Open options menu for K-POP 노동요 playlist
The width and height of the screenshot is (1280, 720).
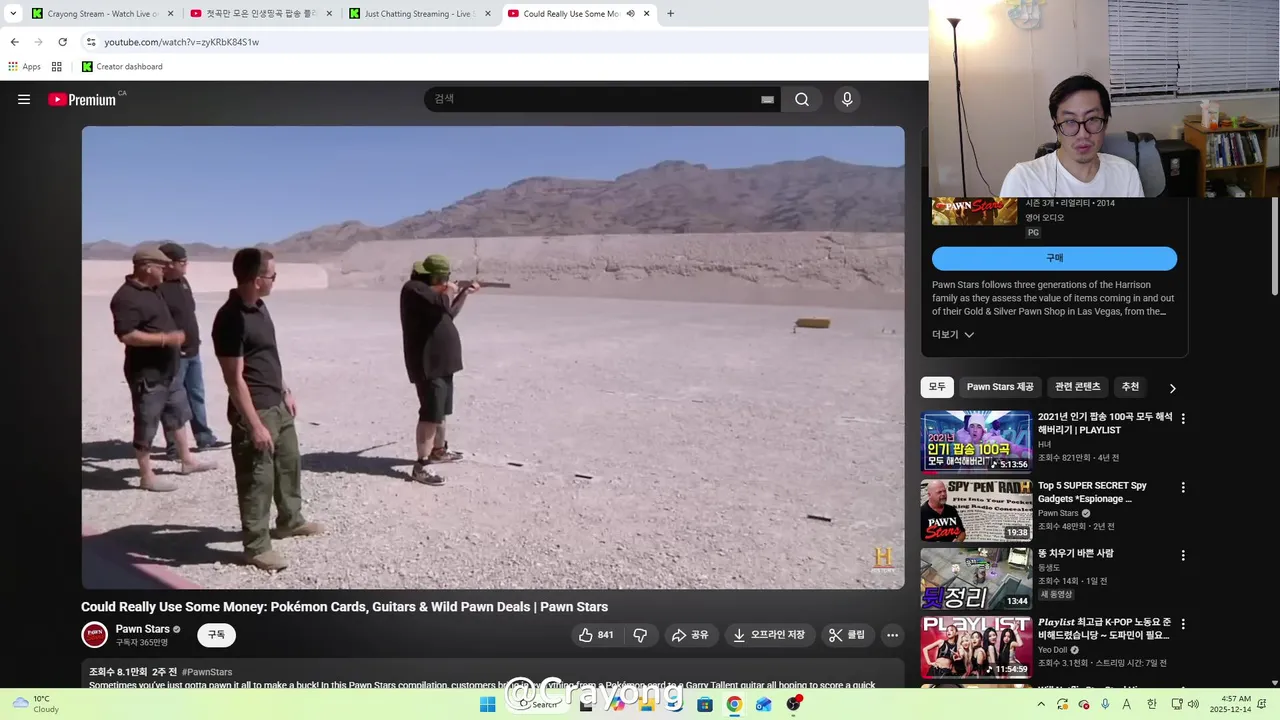[x=1183, y=623]
